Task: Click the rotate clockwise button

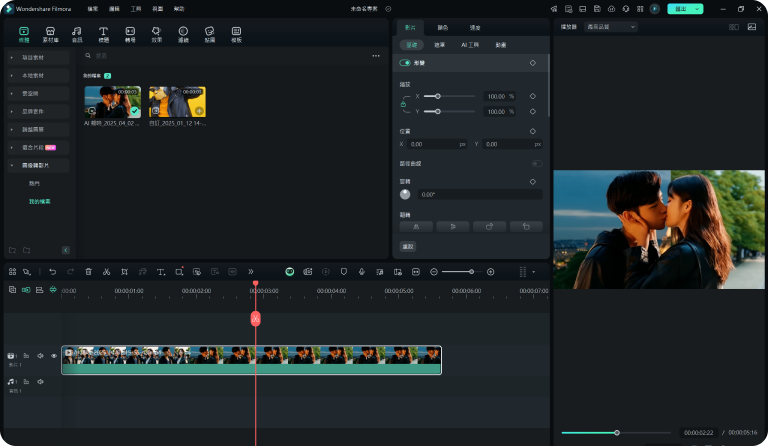Action: tap(489, 227)
